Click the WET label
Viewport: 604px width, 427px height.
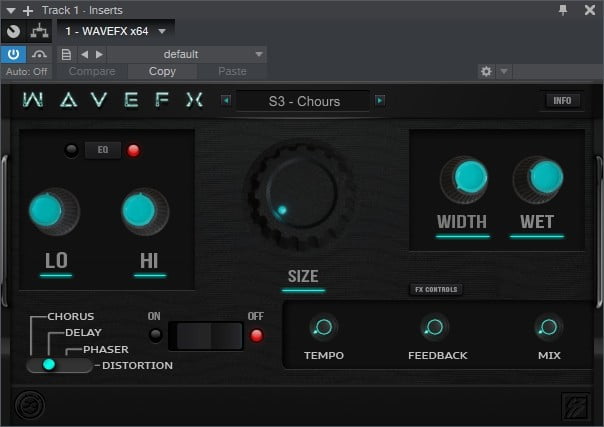click(x=537, y=221)
